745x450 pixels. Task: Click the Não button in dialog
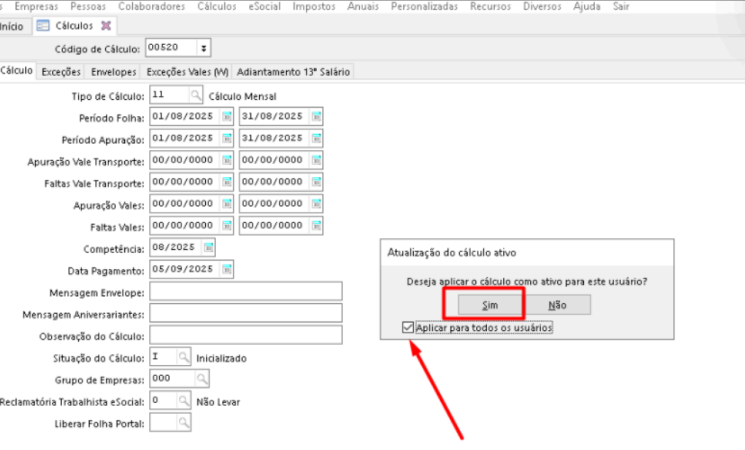pyautogui.click(x=557, y=305)
